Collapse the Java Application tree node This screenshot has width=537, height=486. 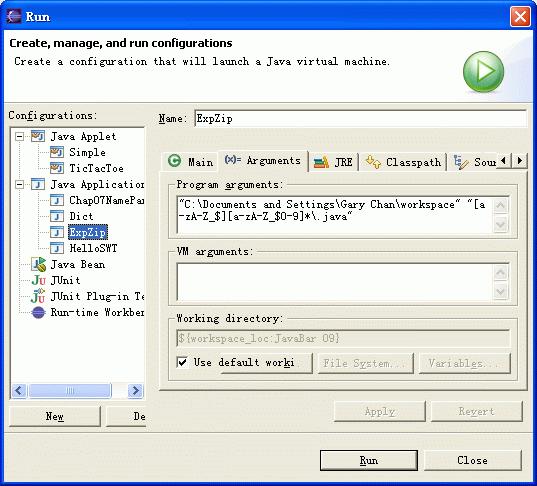pyautogui.click(x=20, y=185)
